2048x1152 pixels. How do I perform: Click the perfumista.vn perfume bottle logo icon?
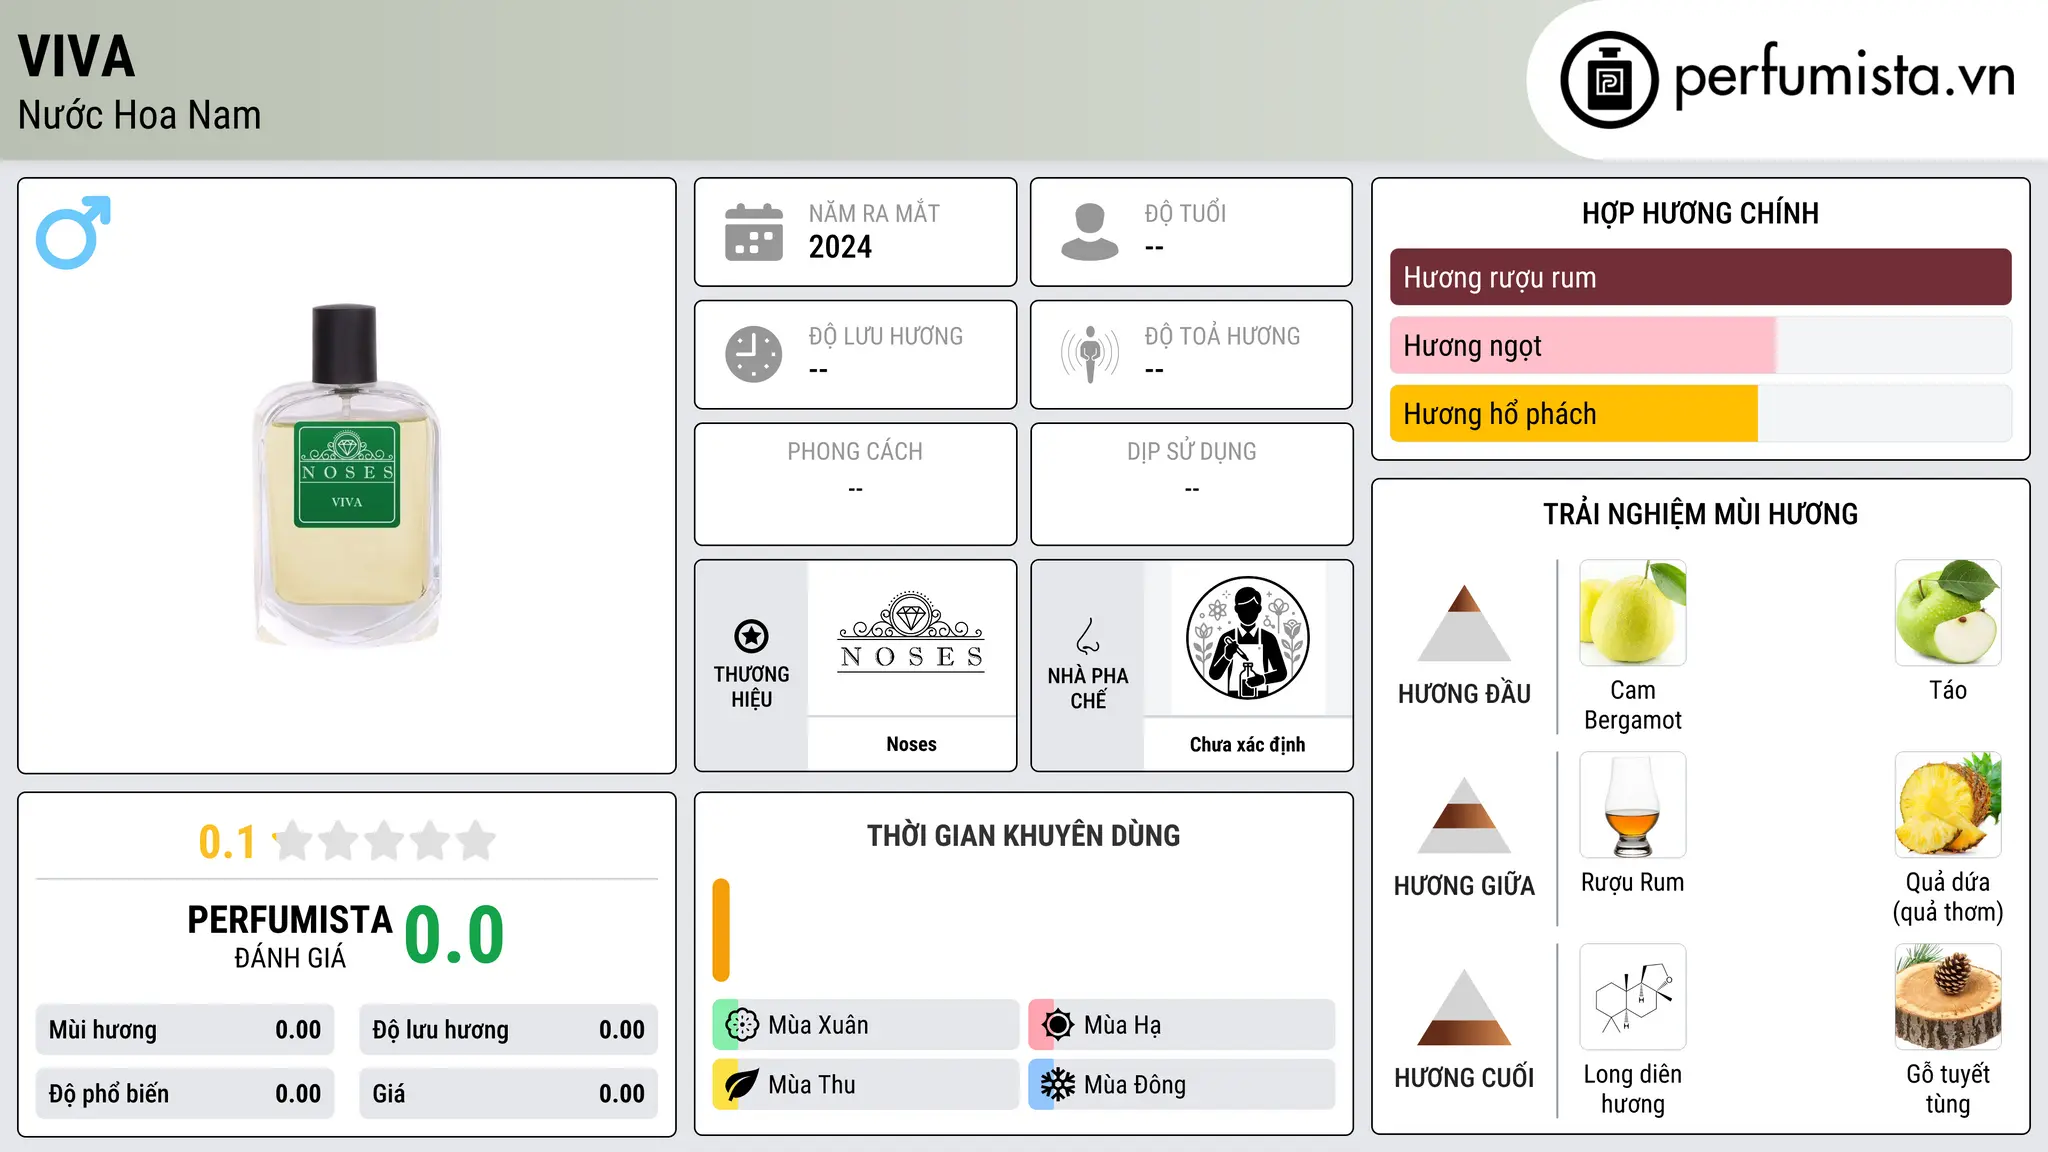click(1609, 80)
